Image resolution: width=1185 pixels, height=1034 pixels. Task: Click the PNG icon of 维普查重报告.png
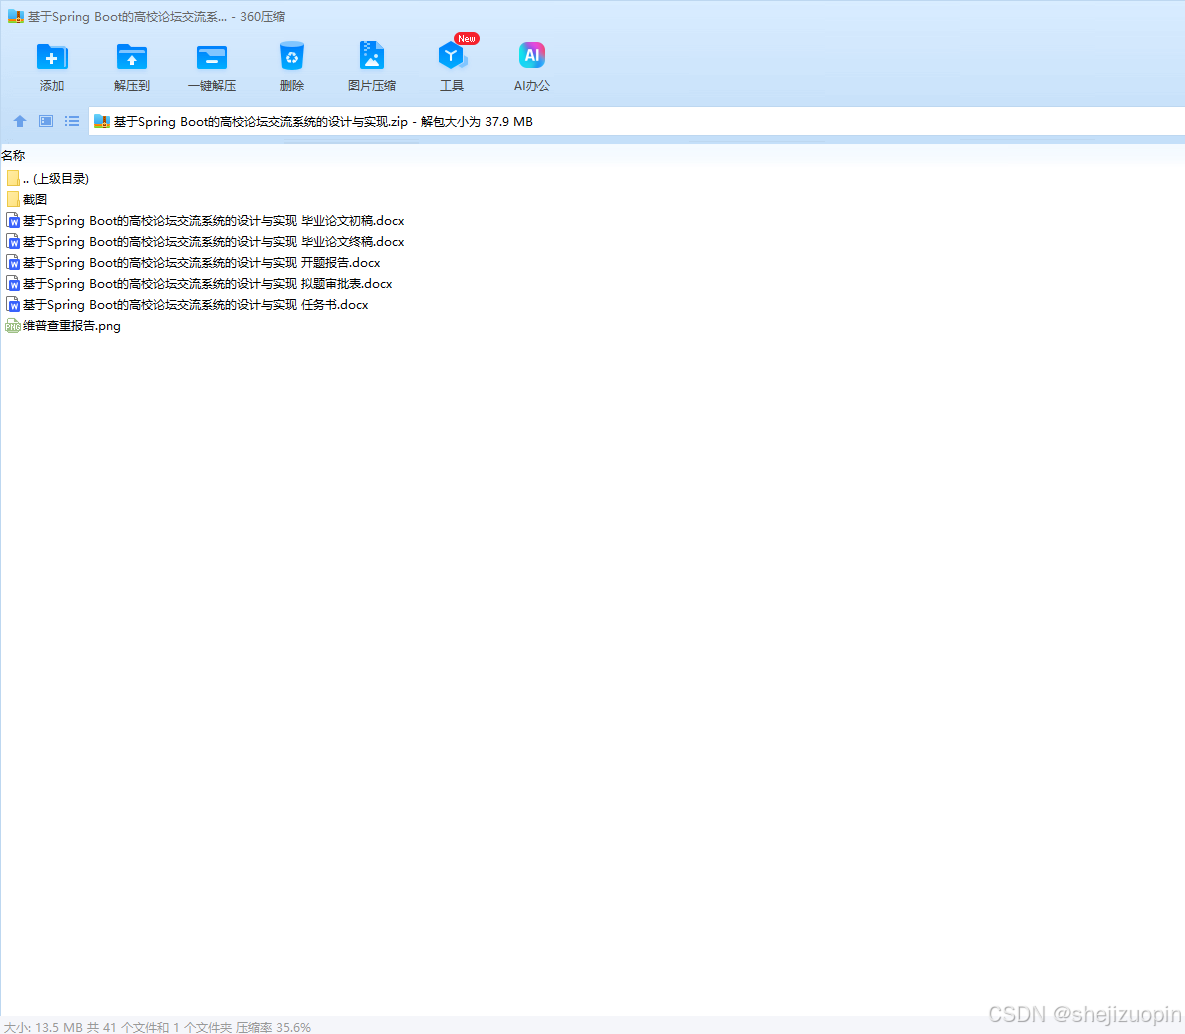pyautogui.click(x=13, y=326)
